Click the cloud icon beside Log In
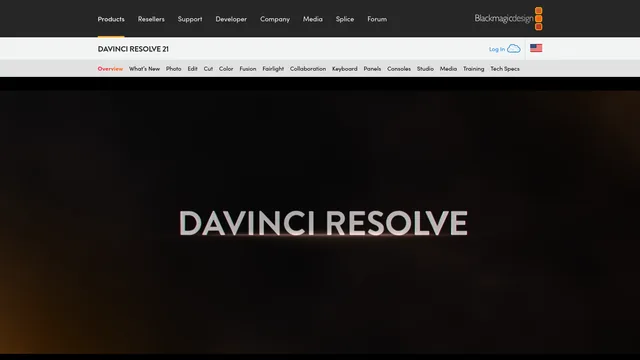 tap(513, 49)
